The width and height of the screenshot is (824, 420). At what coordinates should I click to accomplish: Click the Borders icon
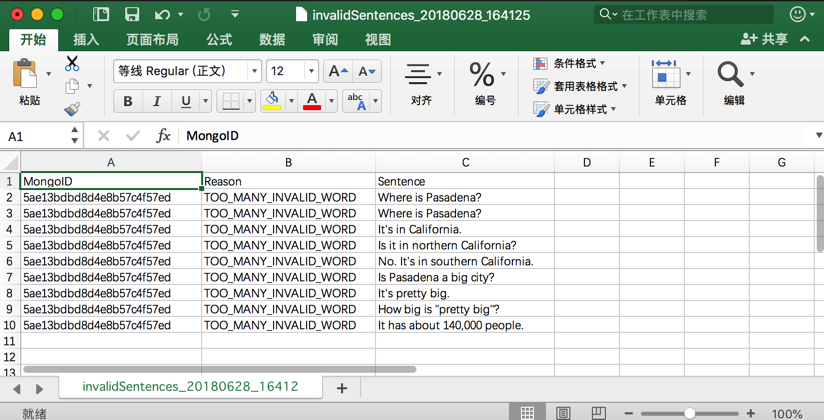[x=231, y=101]
